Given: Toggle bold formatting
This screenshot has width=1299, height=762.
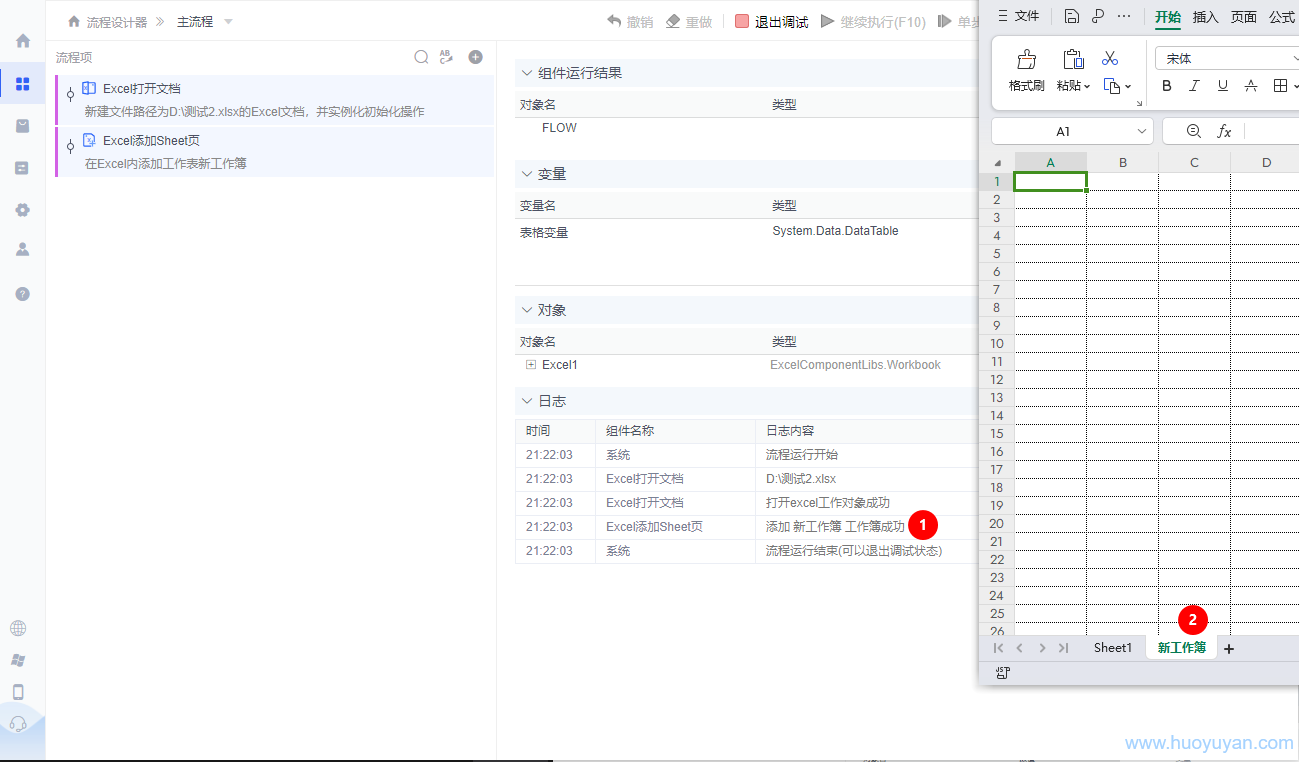Looking at the screenshot, I should click(x=1166, y=86).
